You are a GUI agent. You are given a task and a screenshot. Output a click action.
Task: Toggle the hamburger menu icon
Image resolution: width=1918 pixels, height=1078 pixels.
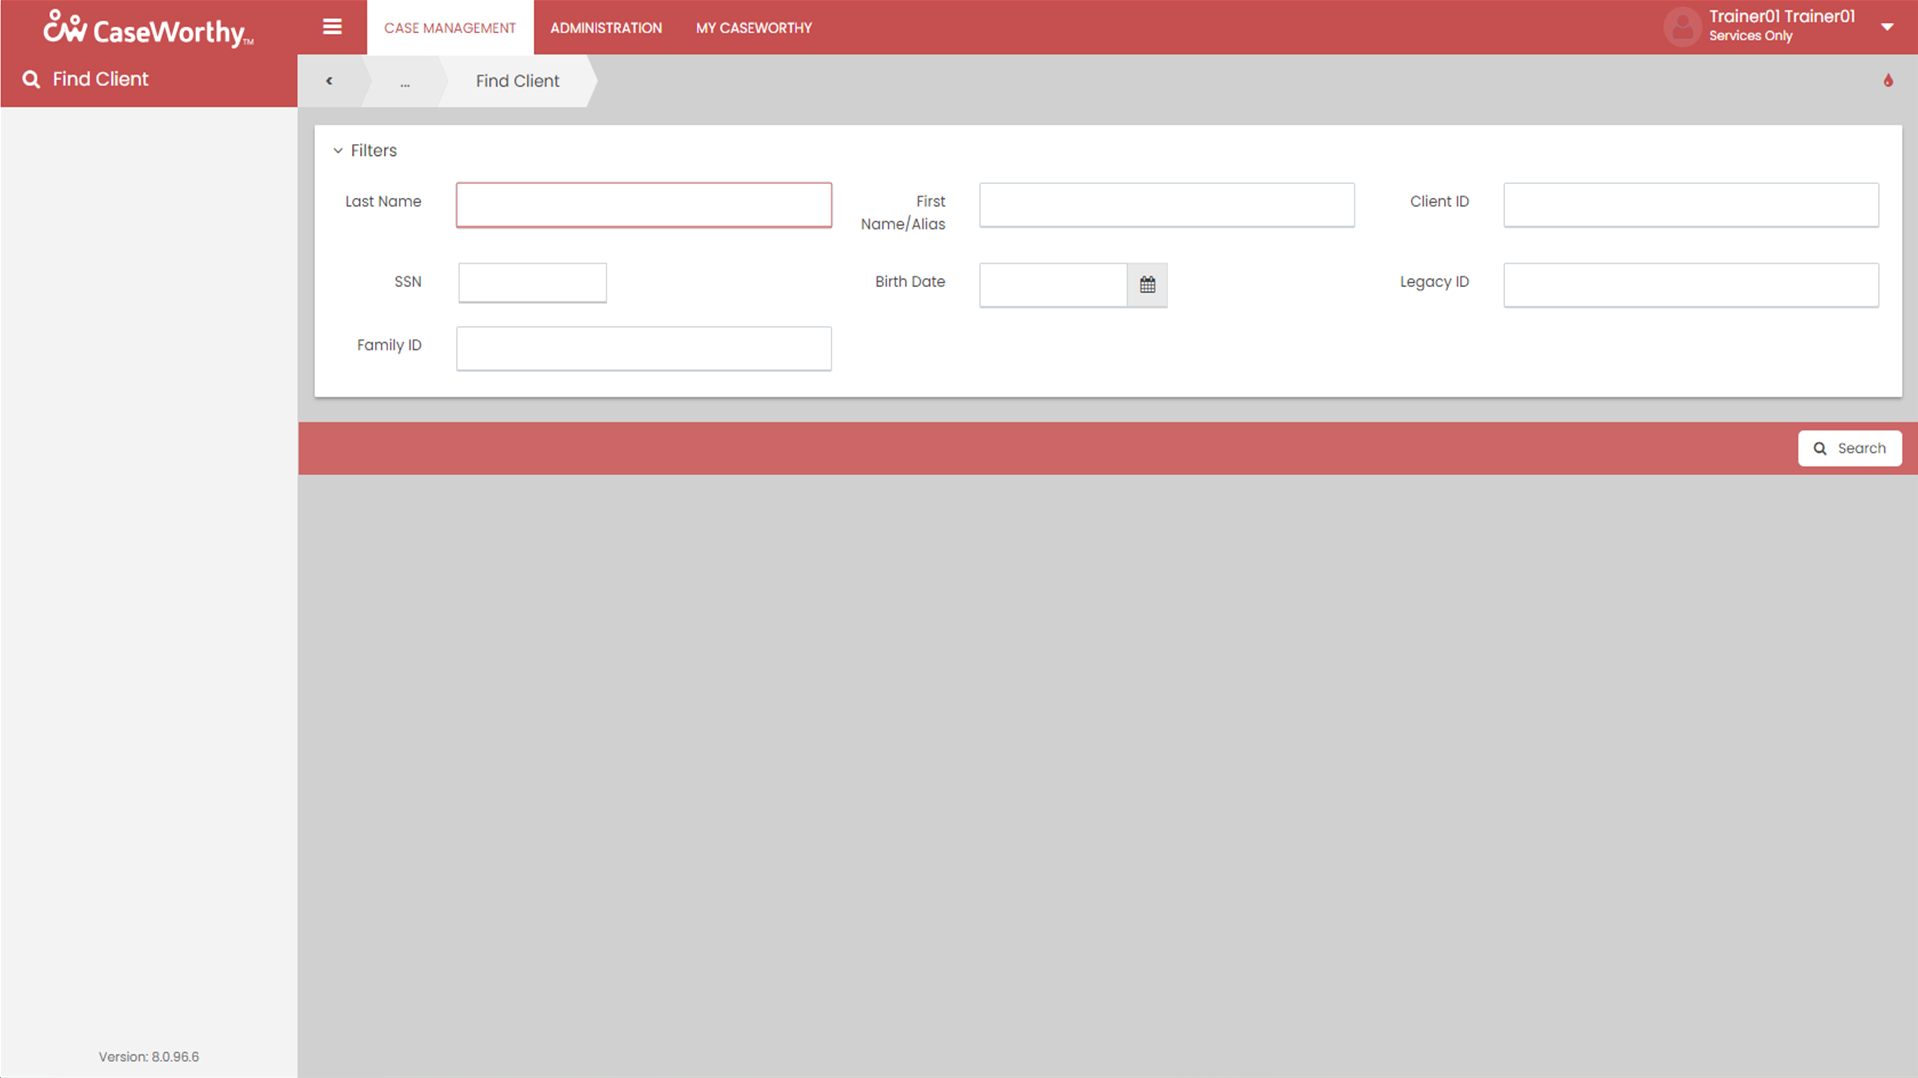332,27
